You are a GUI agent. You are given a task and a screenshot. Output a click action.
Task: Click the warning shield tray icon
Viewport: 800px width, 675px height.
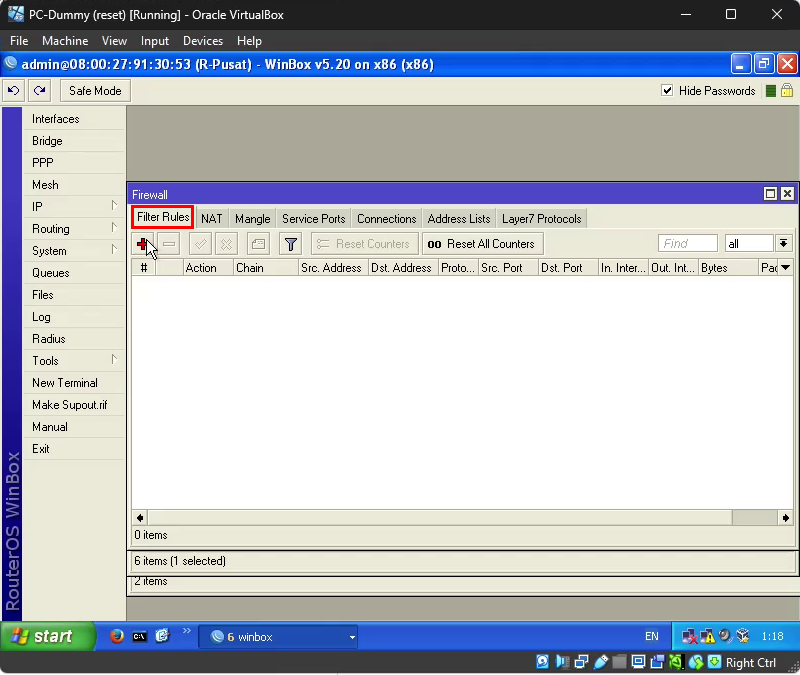click(x=708, y=636)
